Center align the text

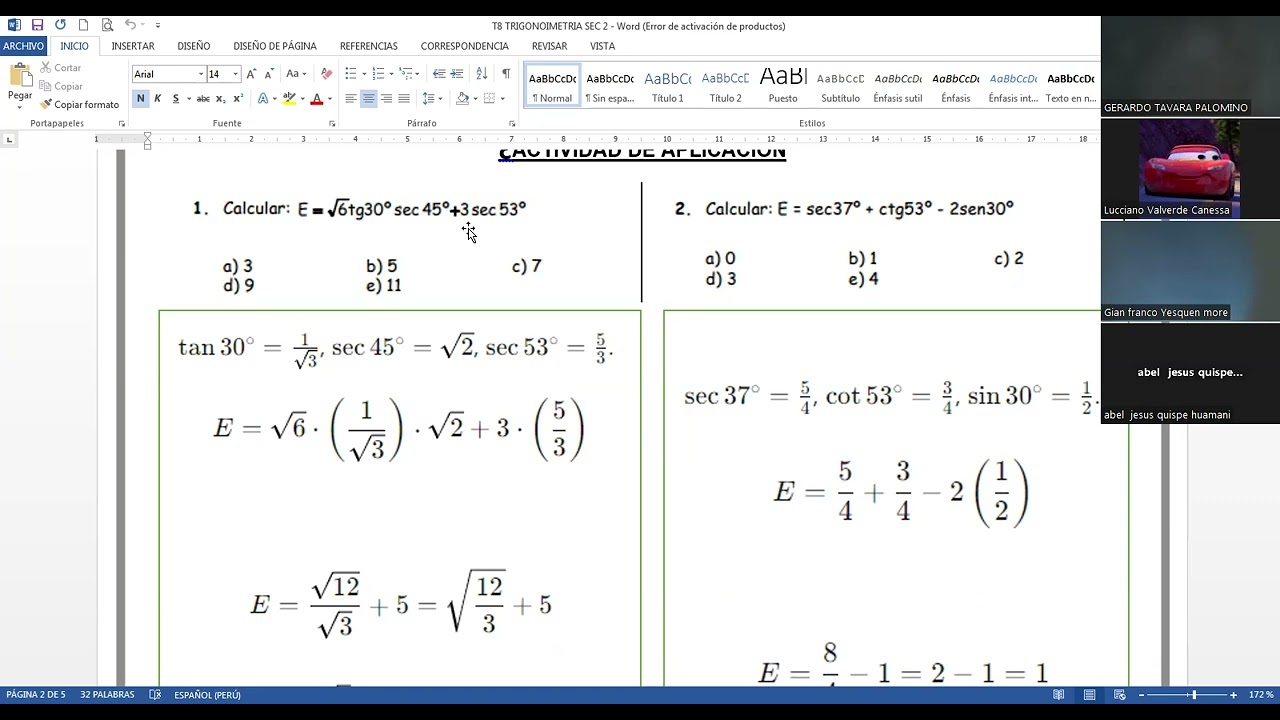pyautogui.click(x=369, y=99)
